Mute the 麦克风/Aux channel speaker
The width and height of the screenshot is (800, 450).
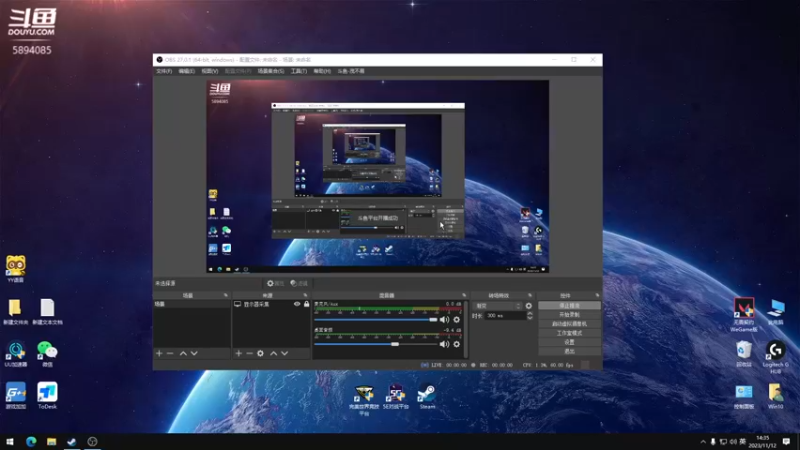(444, 320)
